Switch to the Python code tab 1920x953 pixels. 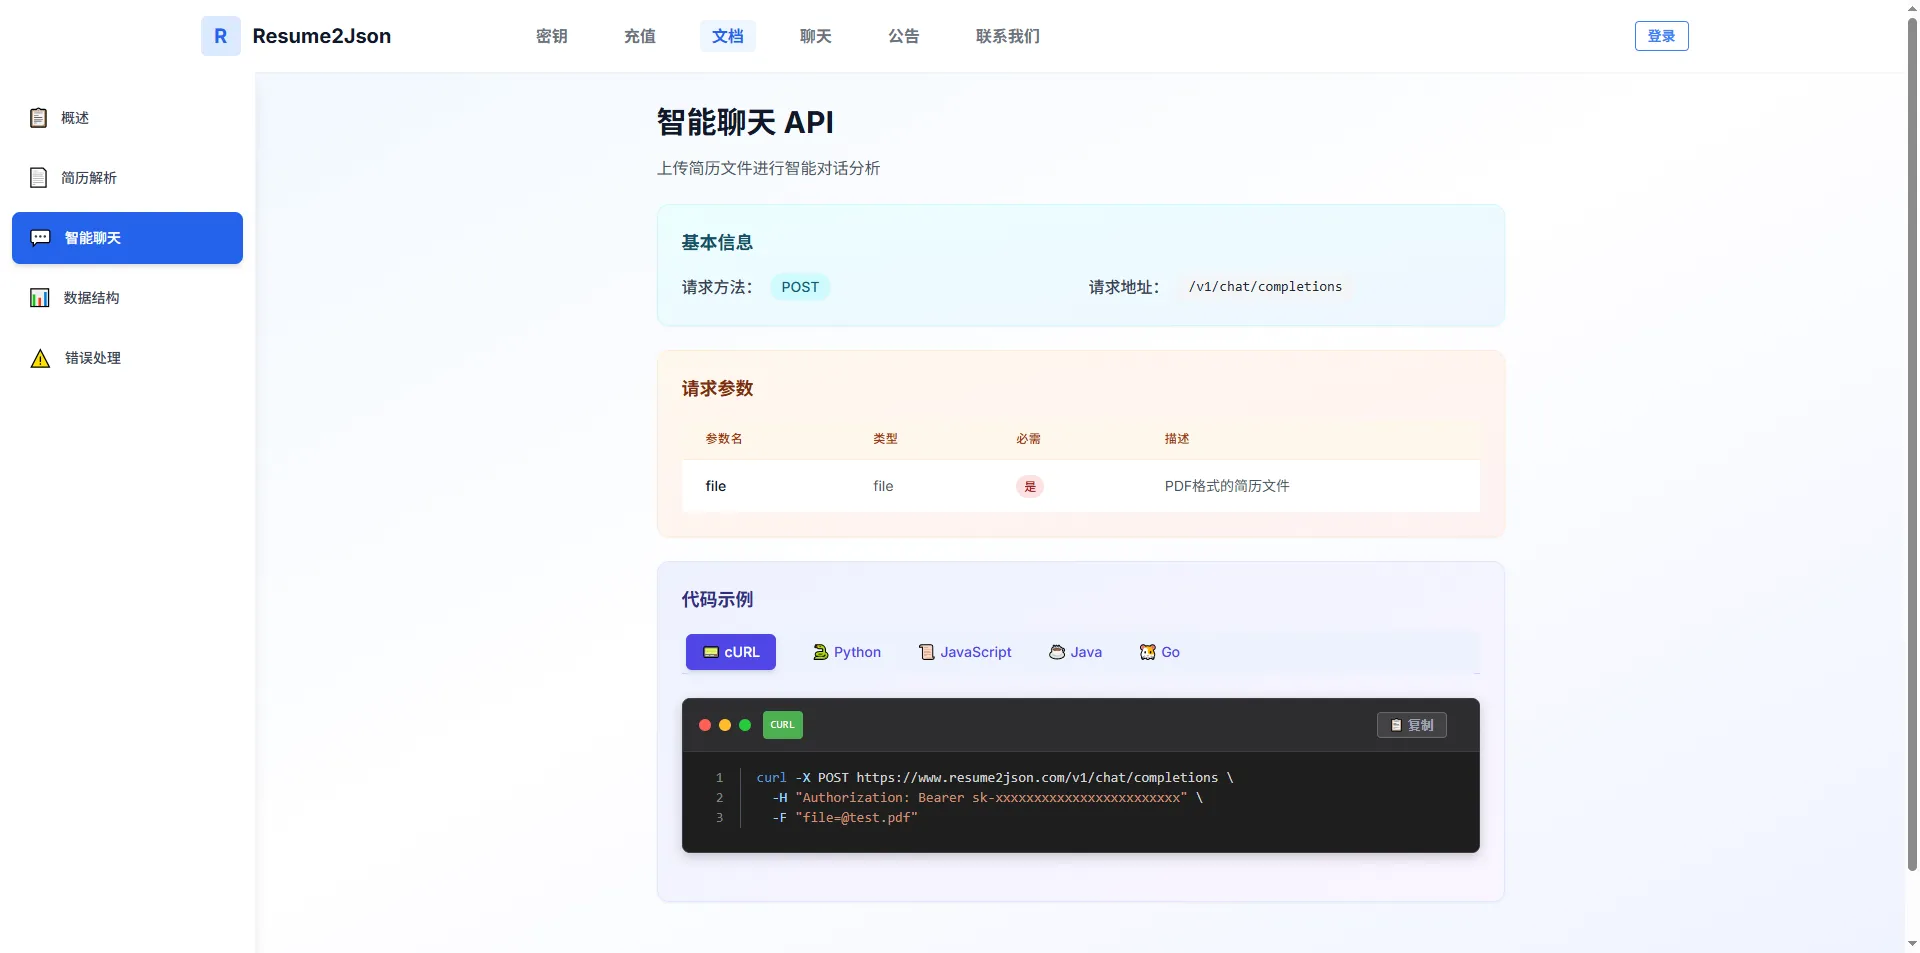847,652
